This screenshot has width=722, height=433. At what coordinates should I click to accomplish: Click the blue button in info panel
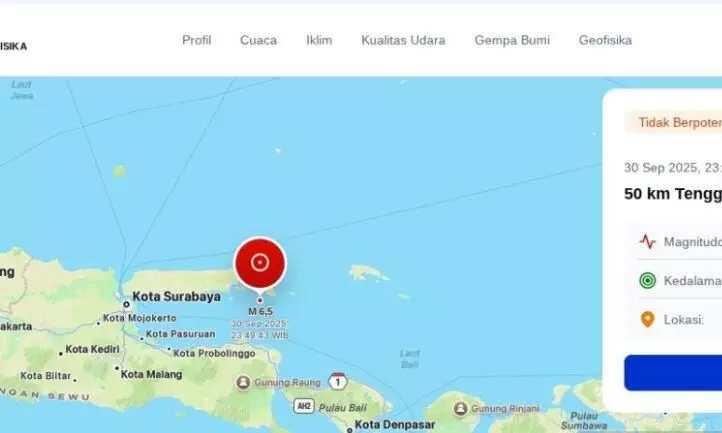coord(673,373)
